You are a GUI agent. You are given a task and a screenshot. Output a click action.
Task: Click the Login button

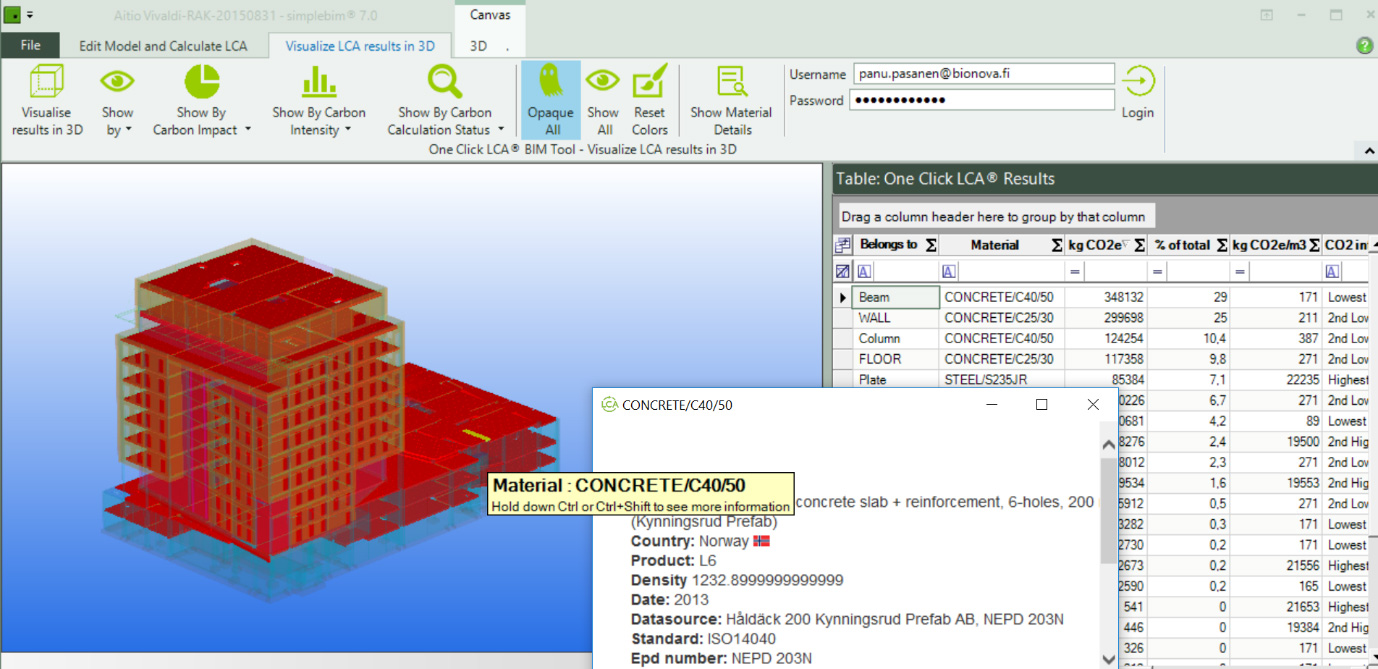click(1138, 94)
